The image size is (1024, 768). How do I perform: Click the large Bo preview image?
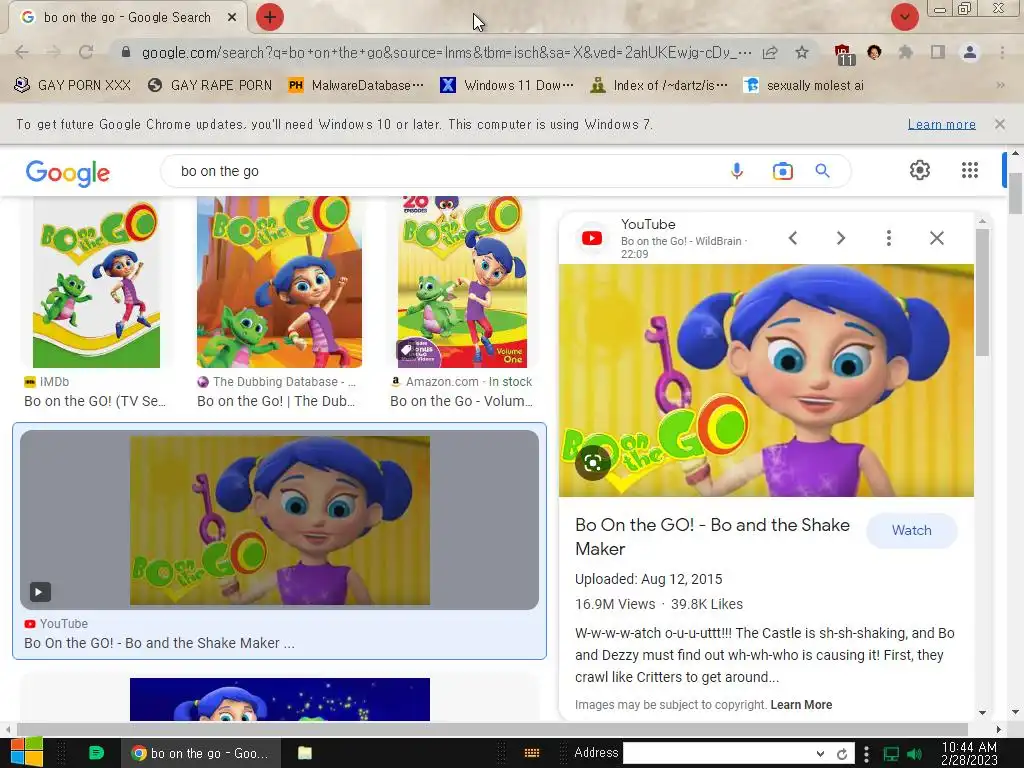(x=766, y=380)
